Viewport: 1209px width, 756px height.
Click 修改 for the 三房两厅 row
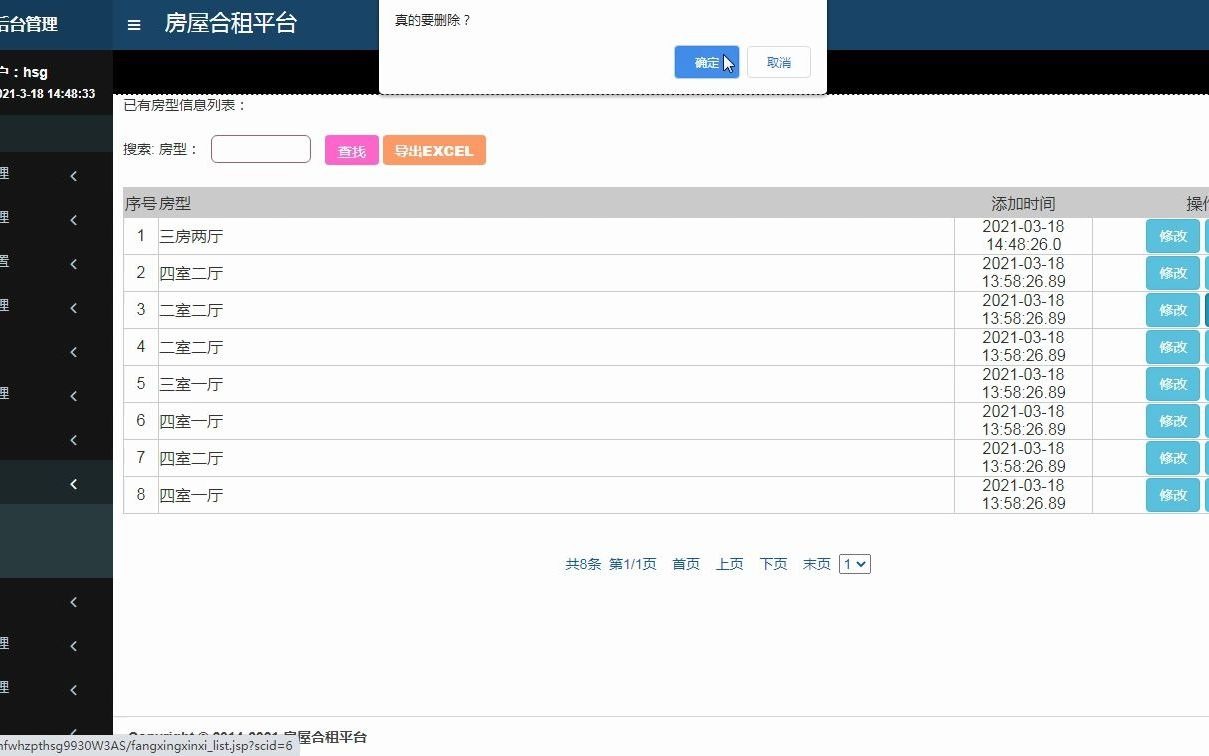click(1171, 236)
